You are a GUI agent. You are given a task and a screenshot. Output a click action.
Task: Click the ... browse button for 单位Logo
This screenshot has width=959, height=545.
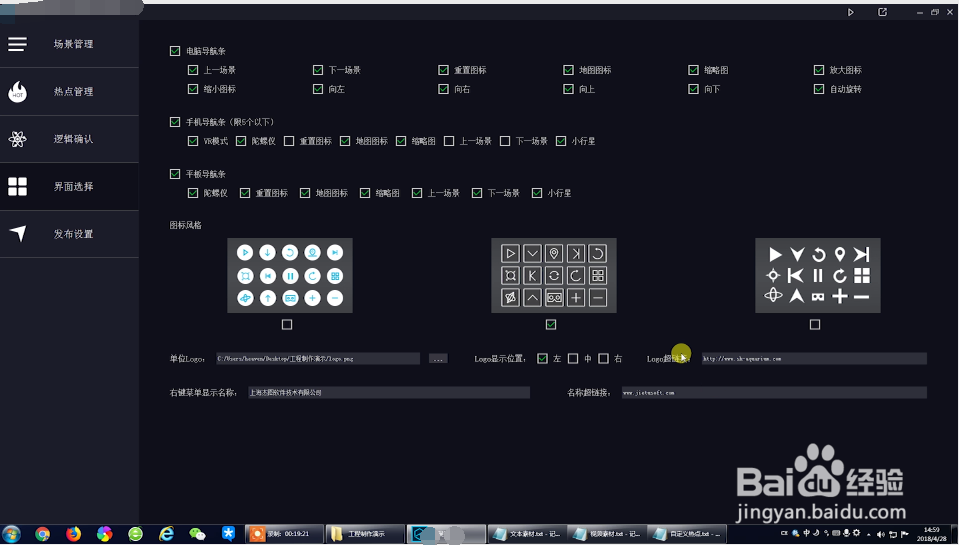[438, 359]
